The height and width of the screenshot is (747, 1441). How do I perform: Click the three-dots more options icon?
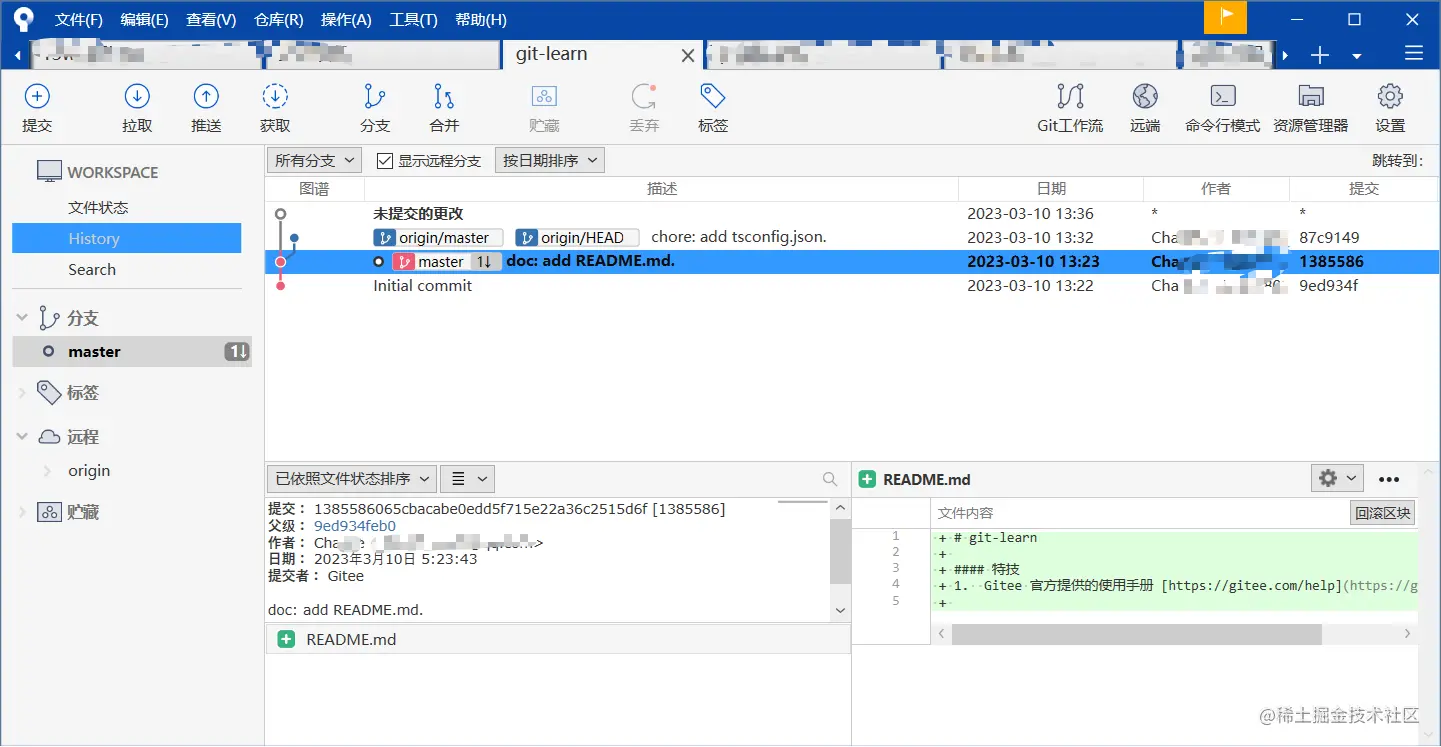point(1389,479)
